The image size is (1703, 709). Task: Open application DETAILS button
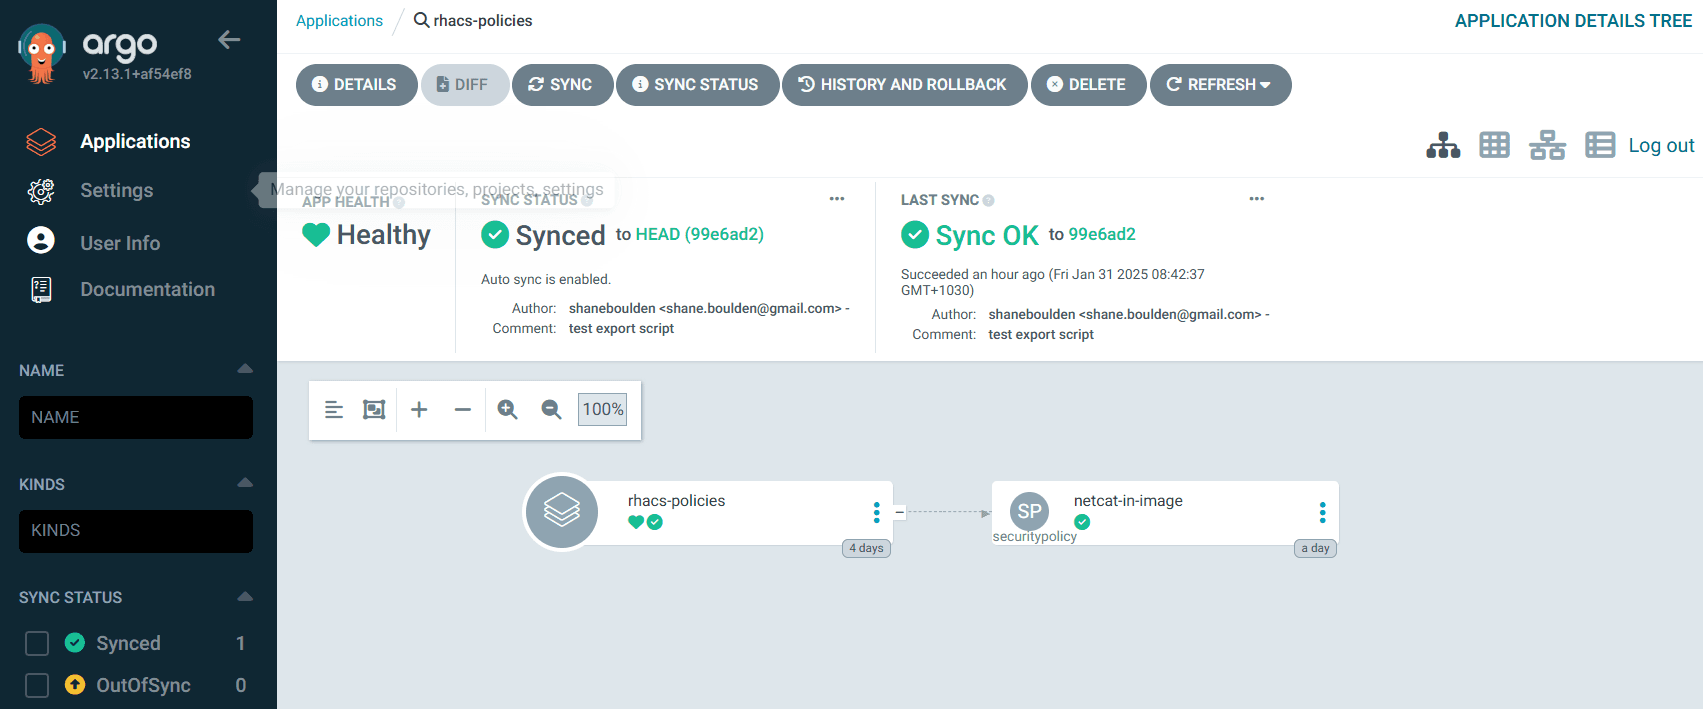(357, 85)
